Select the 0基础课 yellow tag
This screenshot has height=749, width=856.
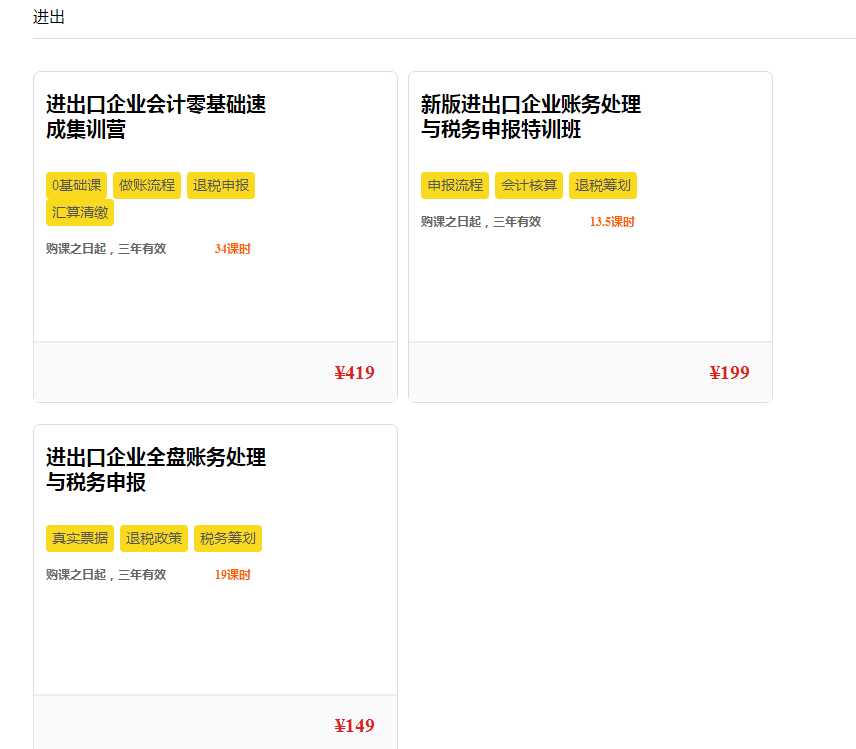(x=76, y=186)
